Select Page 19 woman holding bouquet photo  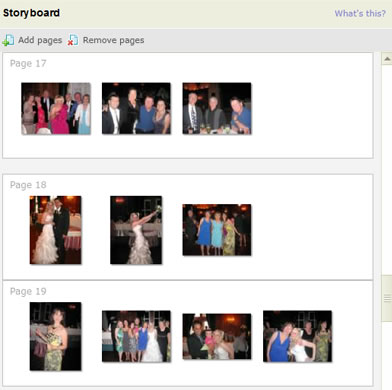pyautogui.click(x=55, y=336)
